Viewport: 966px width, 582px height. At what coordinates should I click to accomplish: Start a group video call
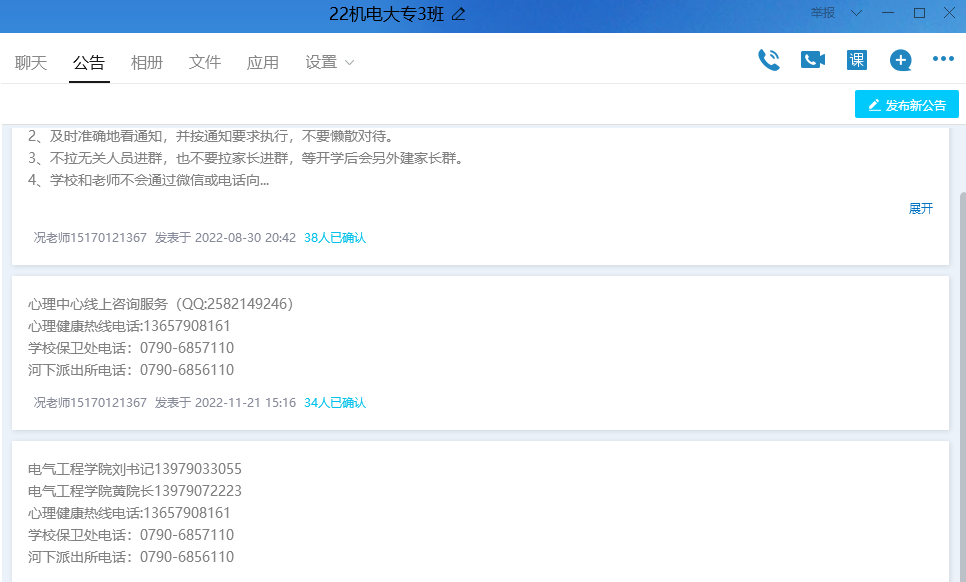point(812,60)
